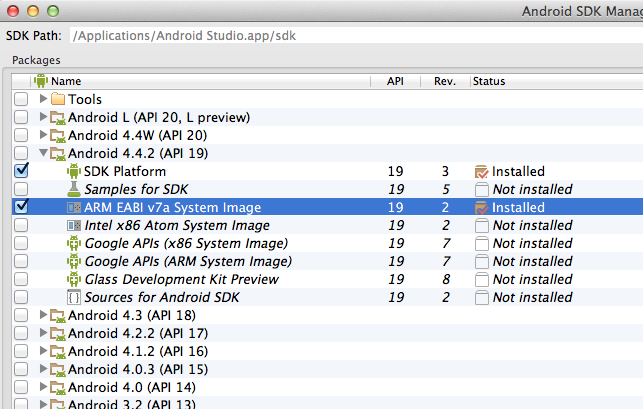
Task: Expand the Tools group
Action: click(43, 98)
